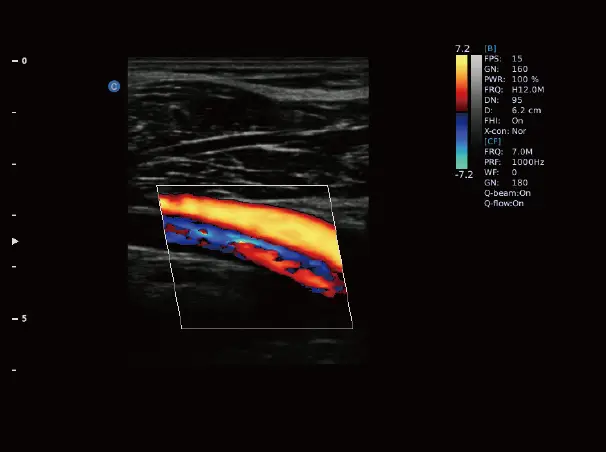Screen dimensions: 606x452
Task: Click the color velocity scale bar
Action: (x=462, y=110)
